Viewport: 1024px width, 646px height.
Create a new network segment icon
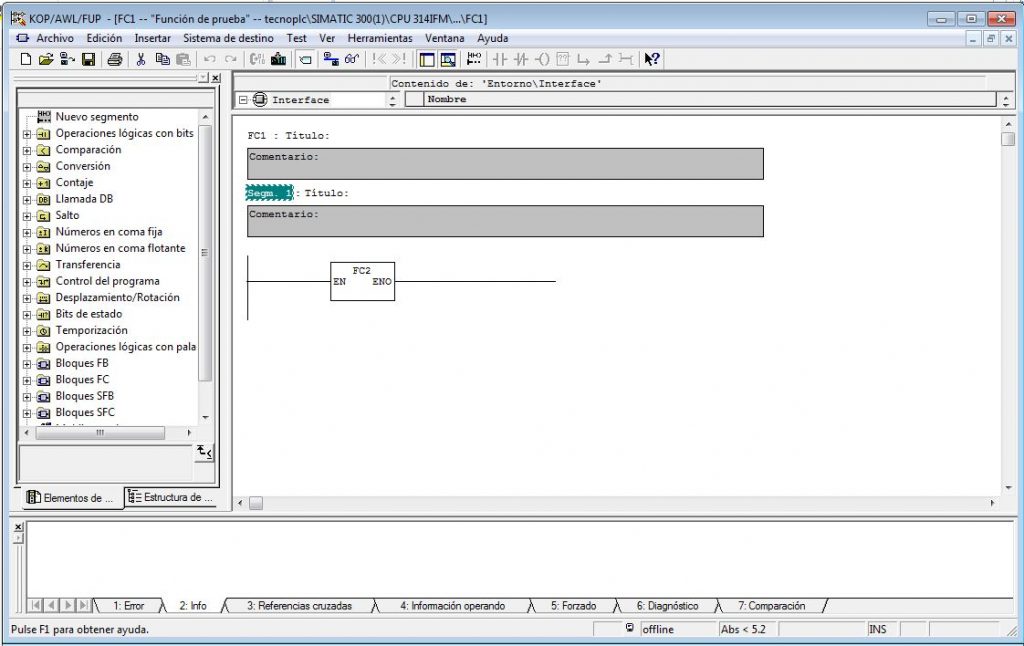[x=474, y=59]
